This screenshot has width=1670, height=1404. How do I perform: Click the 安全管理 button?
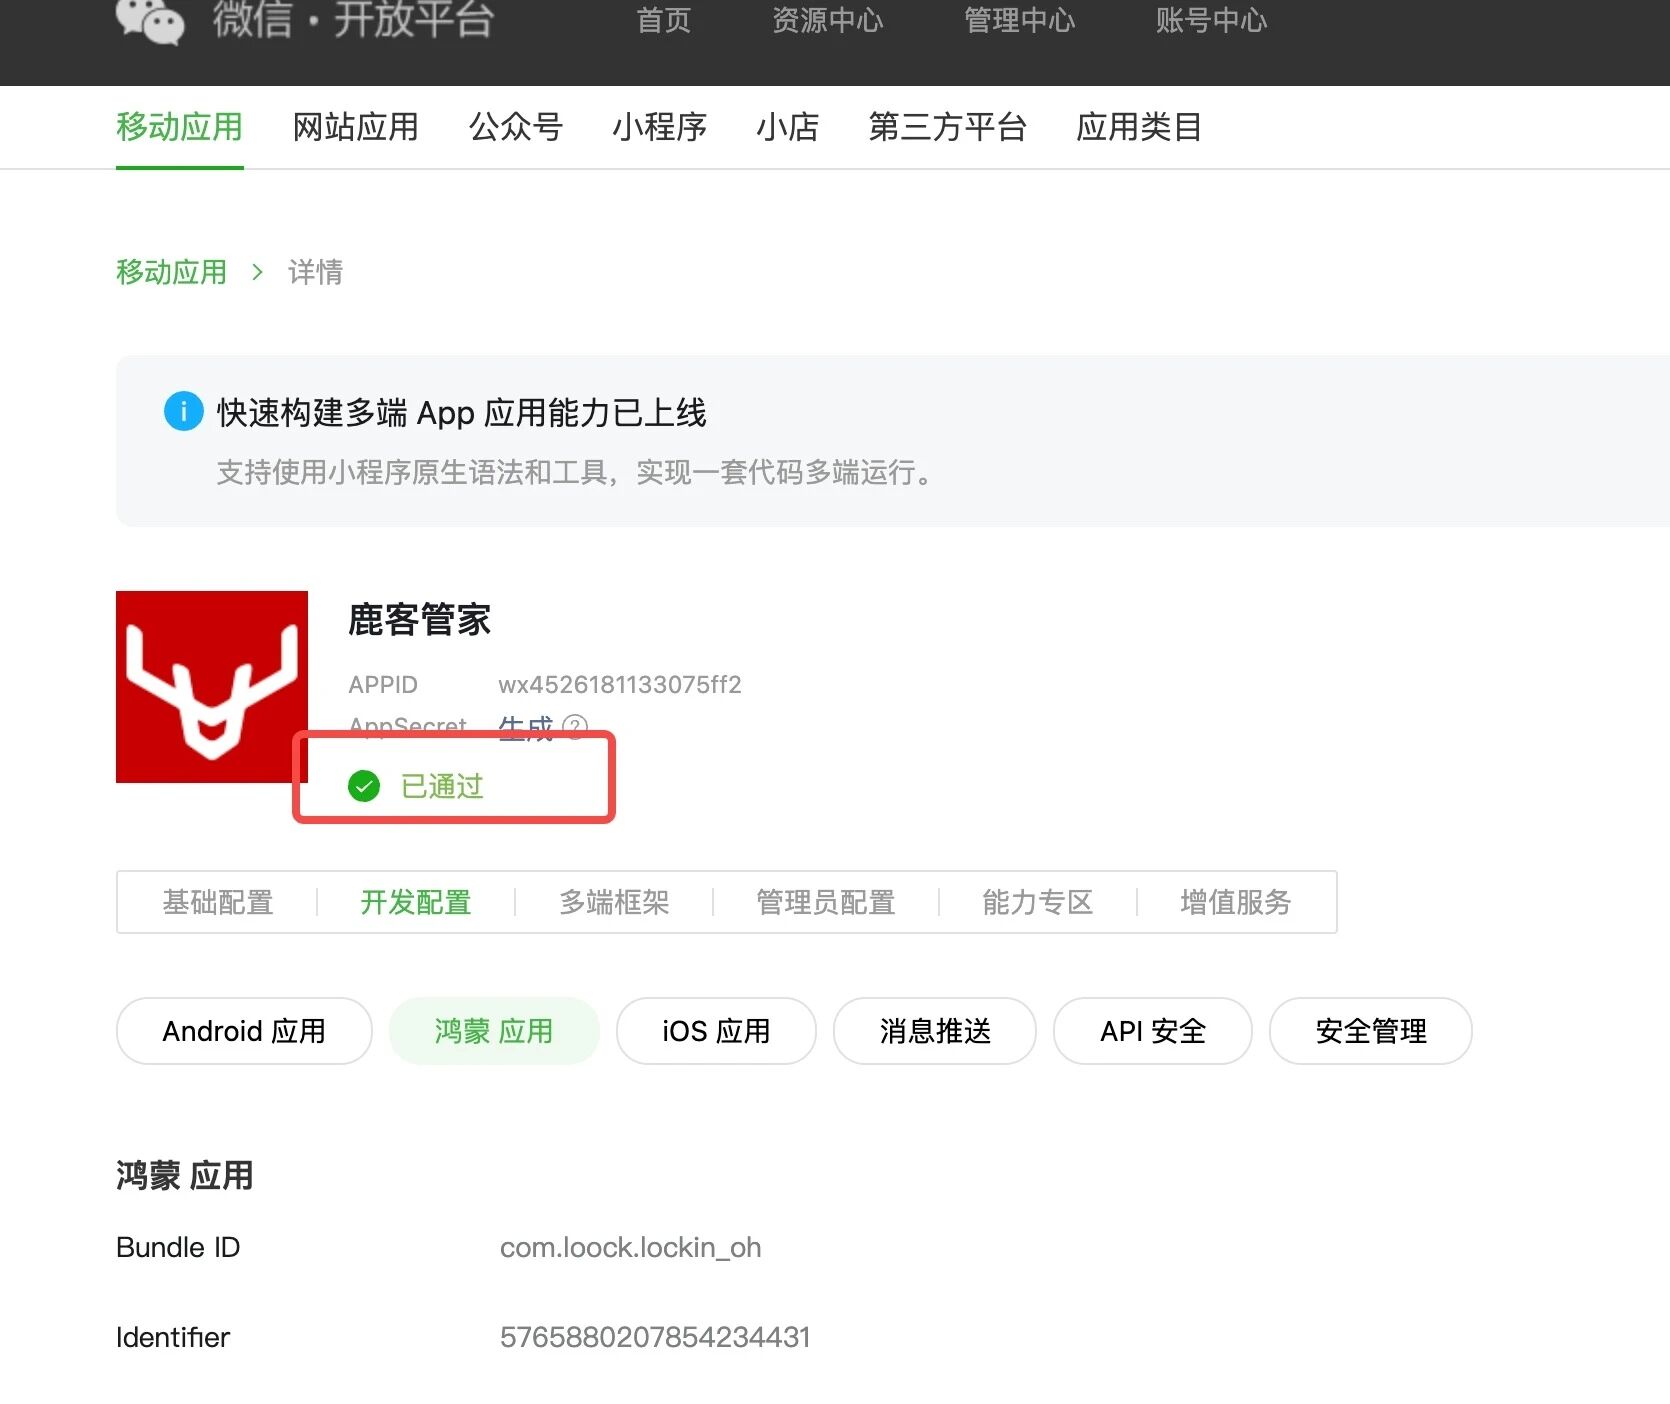click(x=1371, y=1031)
